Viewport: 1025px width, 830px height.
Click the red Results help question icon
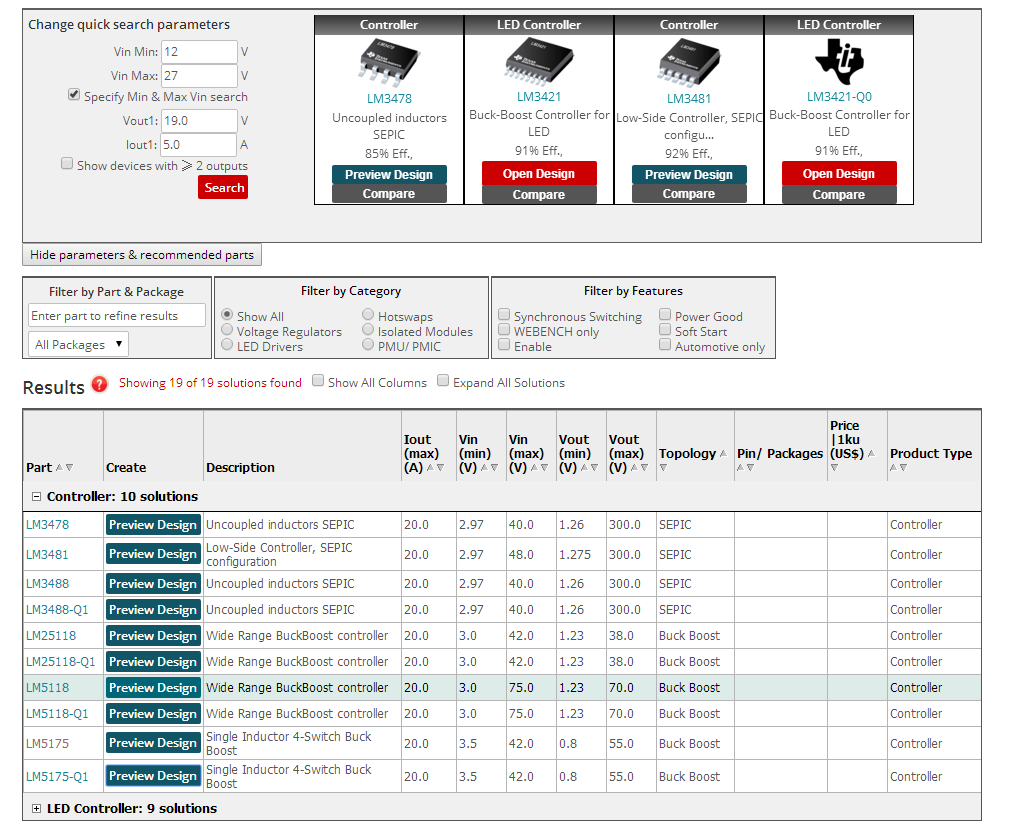tap(99, 384)
